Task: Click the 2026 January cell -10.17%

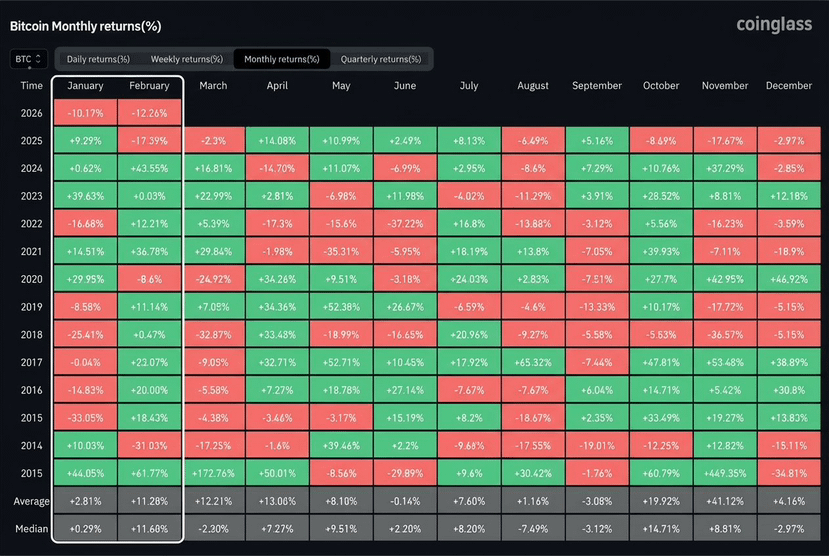Action: tap(85, 113)
